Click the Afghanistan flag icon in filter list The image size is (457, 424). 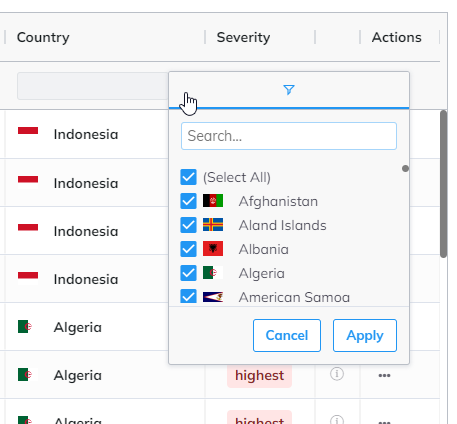(213, 201)
